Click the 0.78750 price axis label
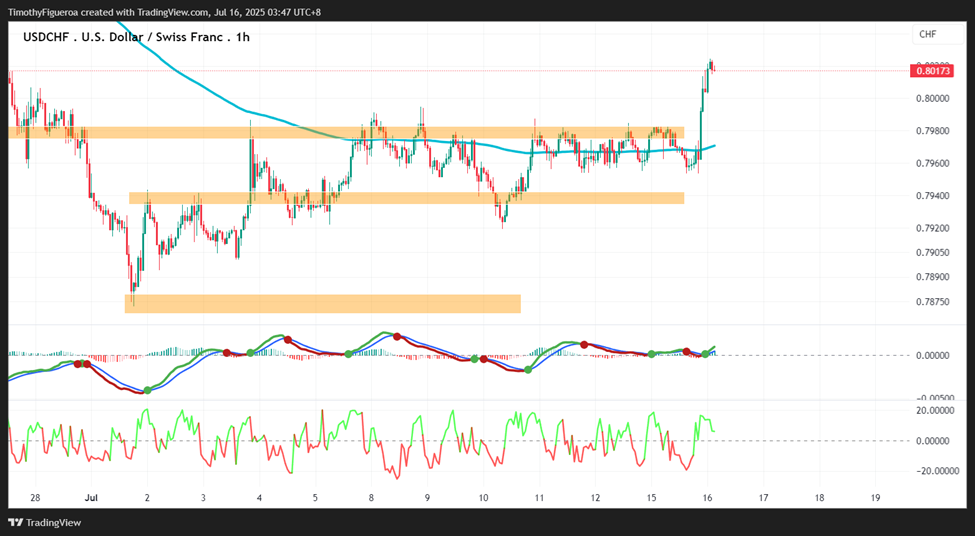This screenshot has width=975, height=536. [932, 302]
